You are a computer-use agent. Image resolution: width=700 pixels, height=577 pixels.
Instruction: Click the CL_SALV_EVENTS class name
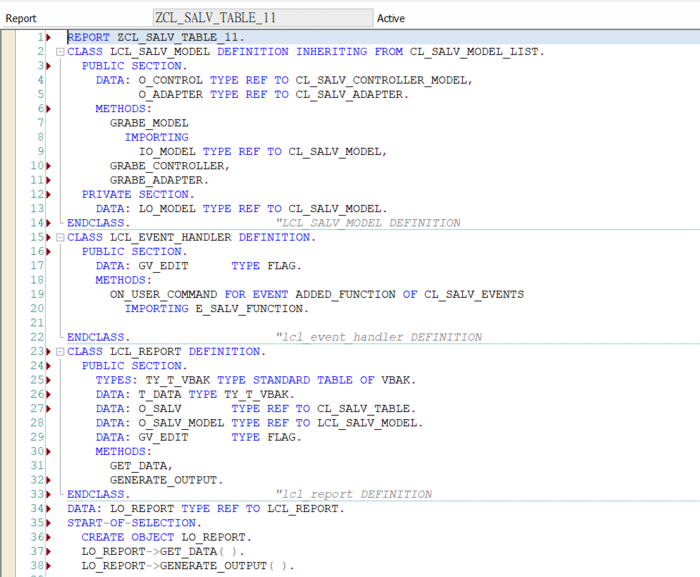474,295
